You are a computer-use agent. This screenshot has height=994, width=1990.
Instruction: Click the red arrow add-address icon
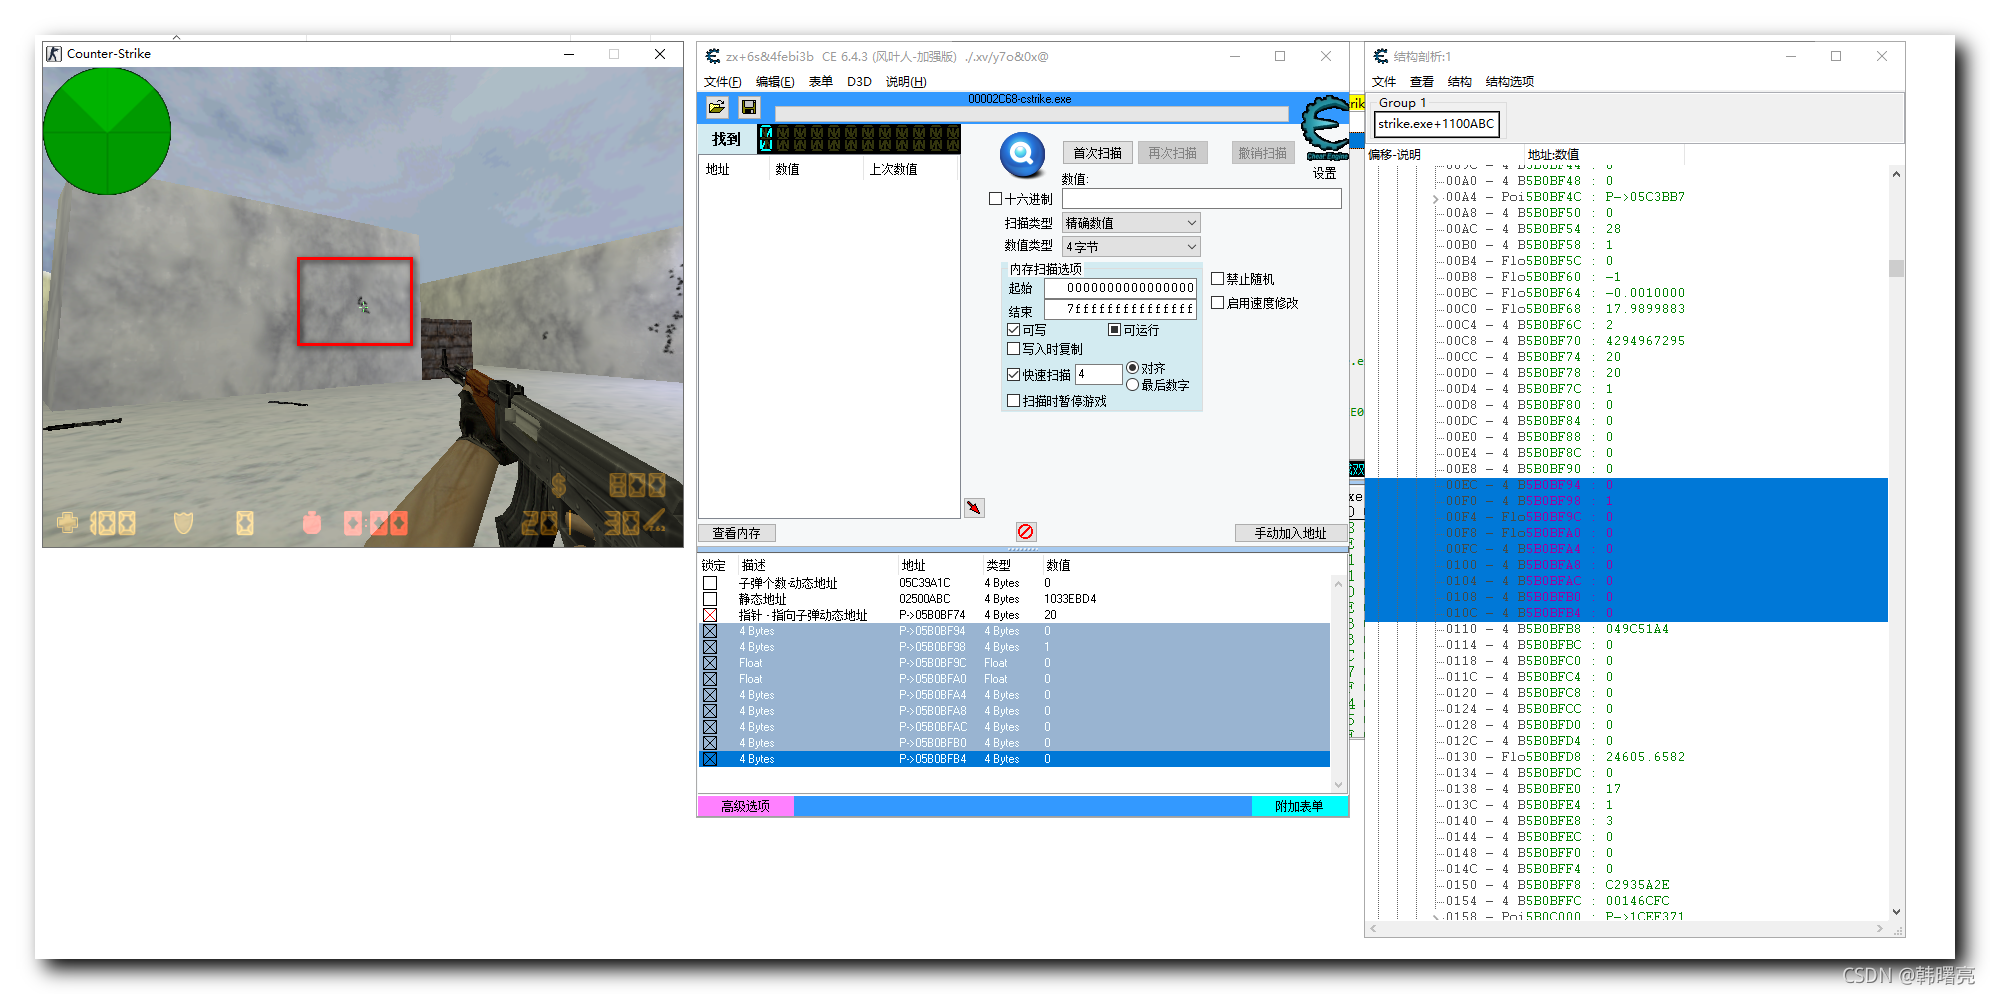[974, 508]
